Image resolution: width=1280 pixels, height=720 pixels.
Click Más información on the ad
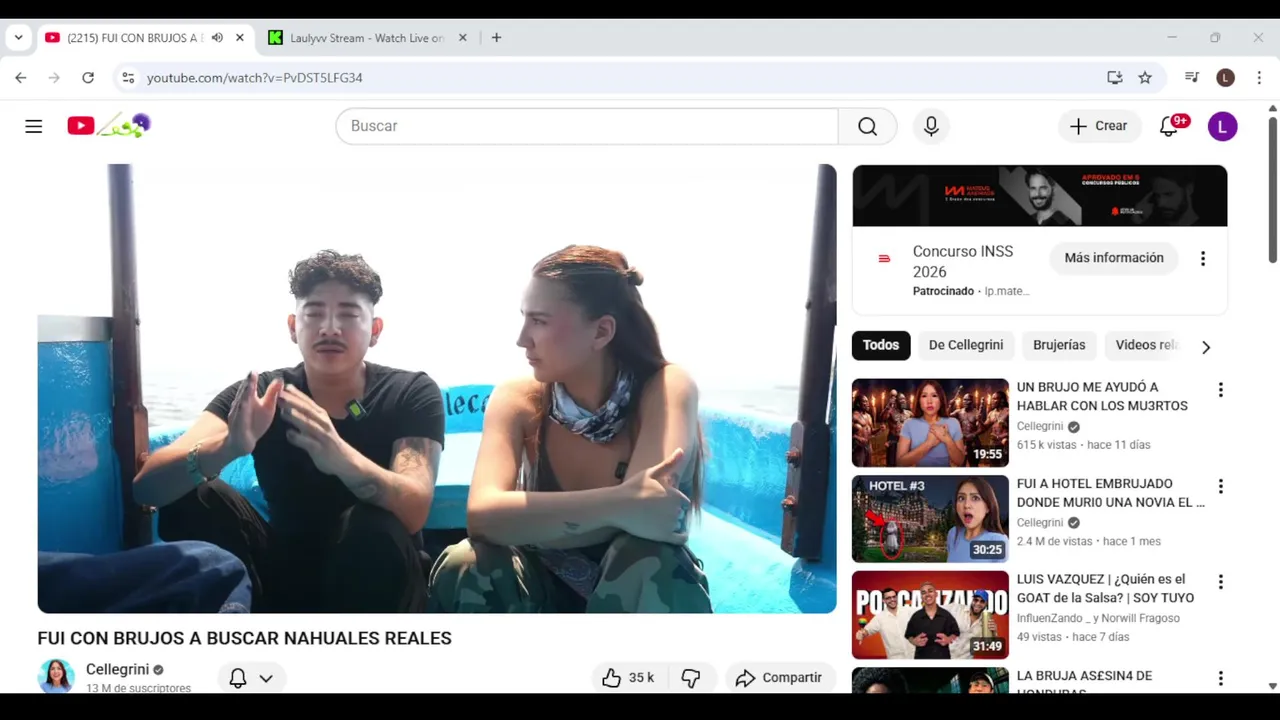(1114, 258)
